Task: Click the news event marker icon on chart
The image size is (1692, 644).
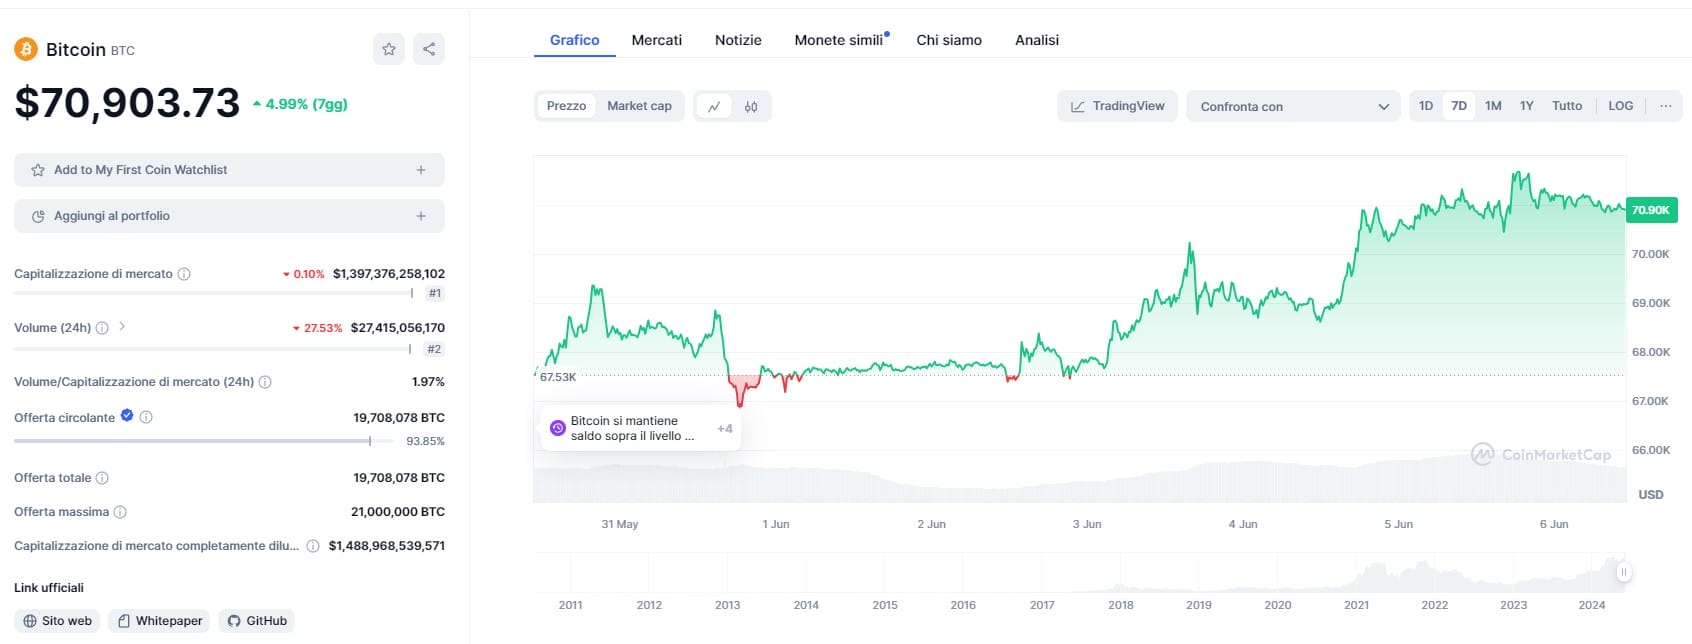Action: click(x=558, y=428)
